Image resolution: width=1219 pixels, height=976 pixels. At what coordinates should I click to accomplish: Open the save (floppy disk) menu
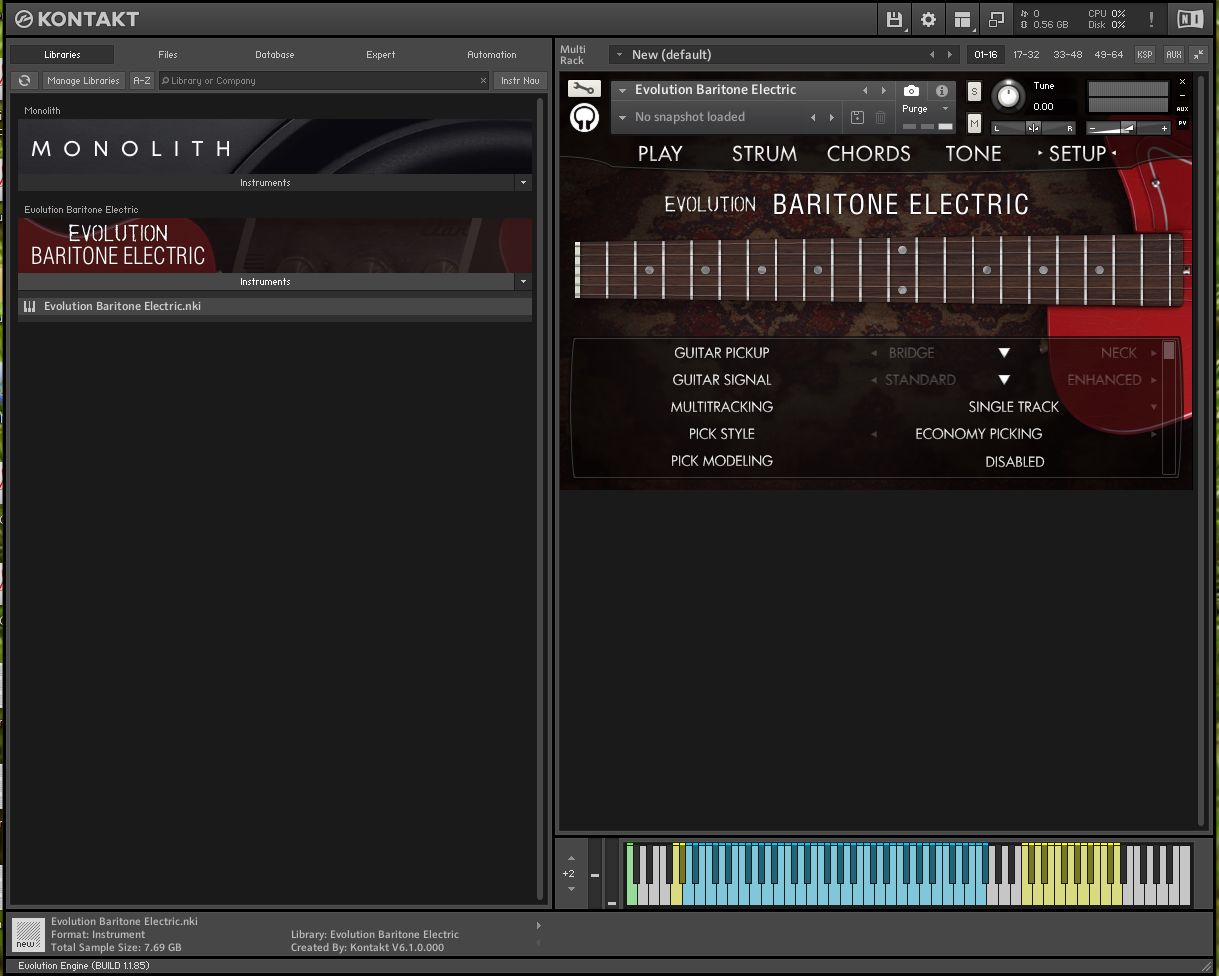[x=895, y=19]
